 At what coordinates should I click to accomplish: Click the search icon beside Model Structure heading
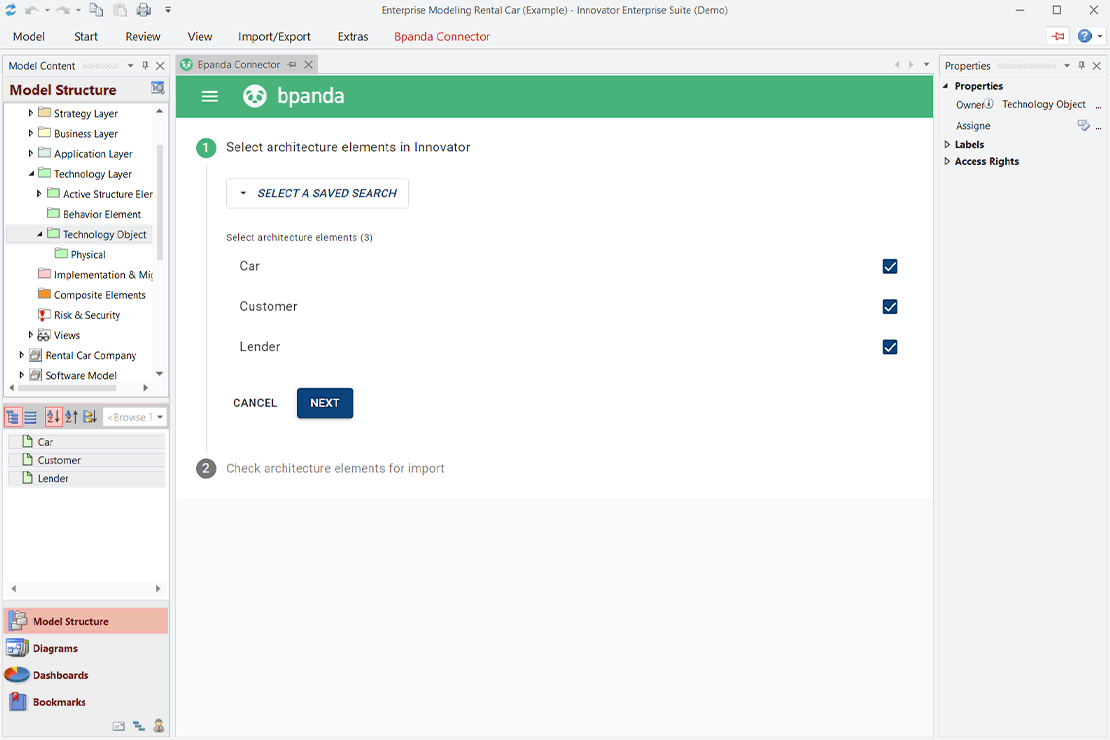point(157,88)
